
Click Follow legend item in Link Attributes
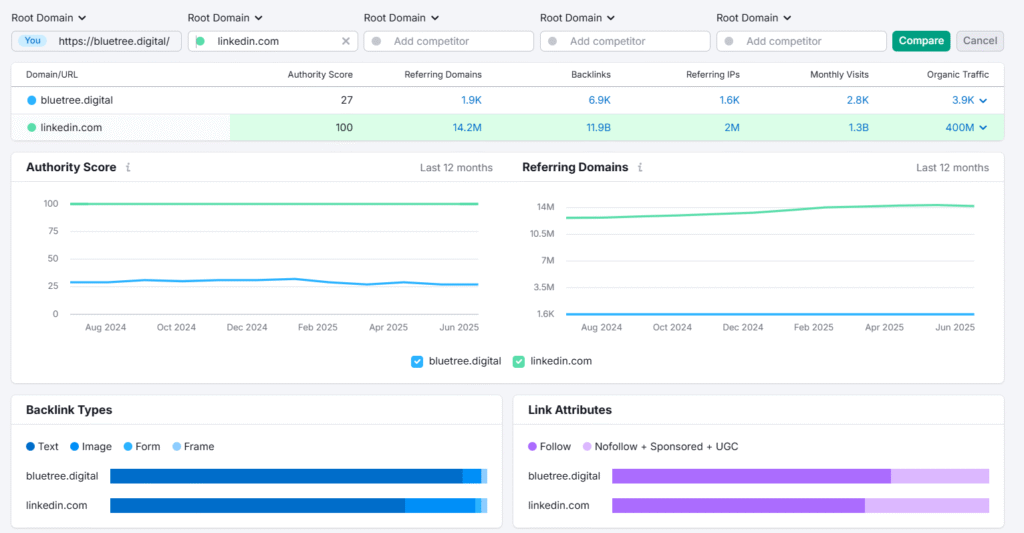coord(549,446)
